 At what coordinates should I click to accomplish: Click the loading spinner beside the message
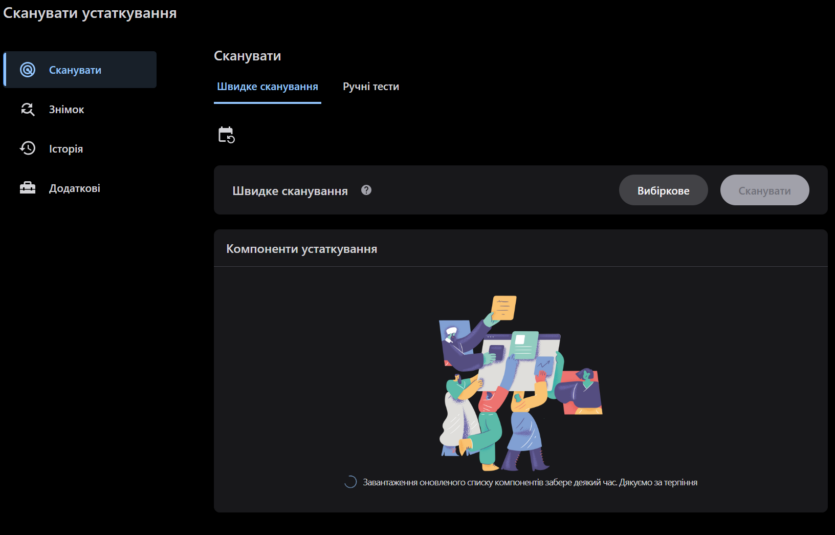[x=350, y=482]
